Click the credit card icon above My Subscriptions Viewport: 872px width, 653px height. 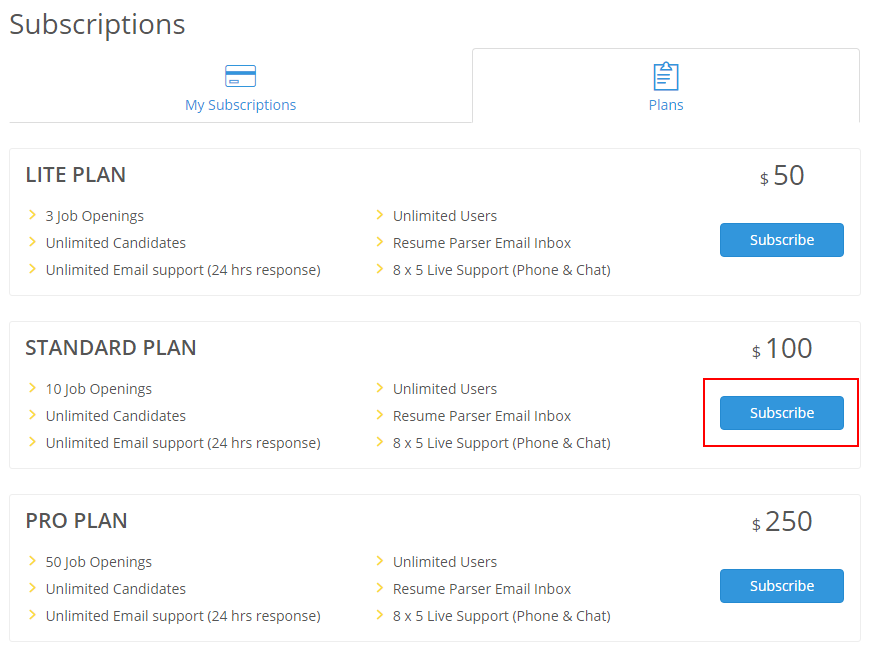[240, 76]
